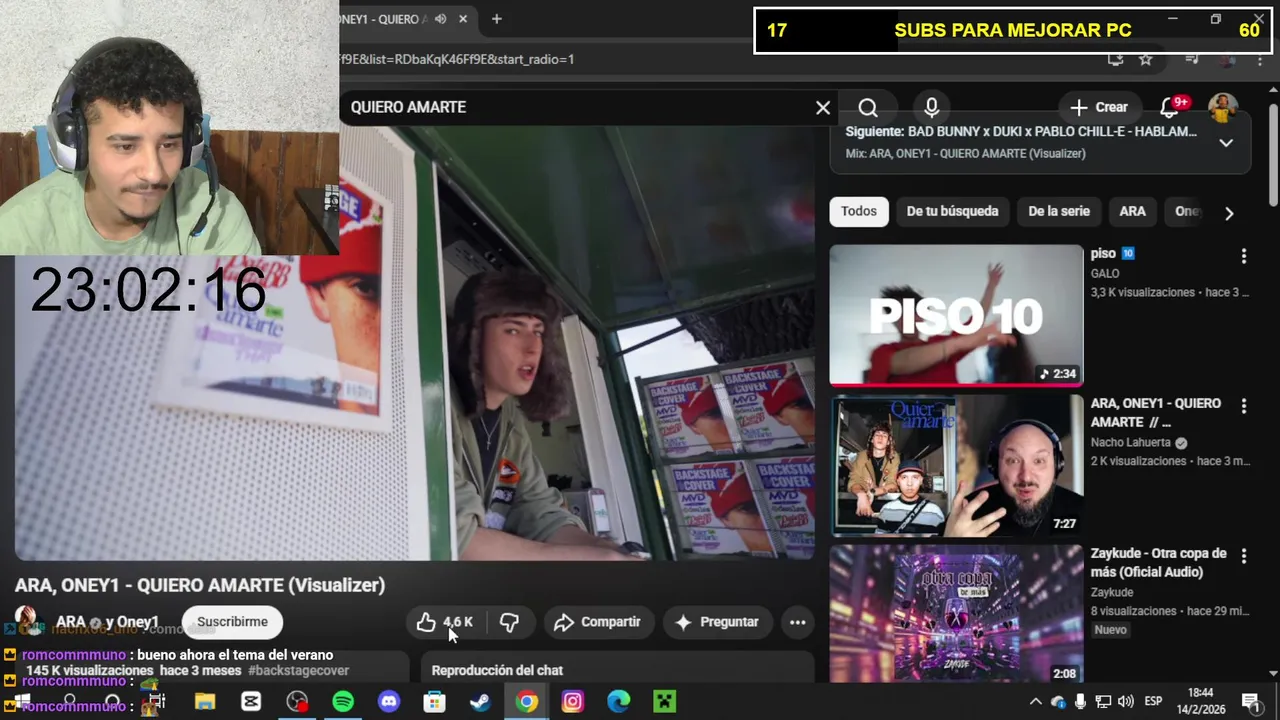Open the #backstagecover hashtag link

pyautogui.click(x=298, y=670)
